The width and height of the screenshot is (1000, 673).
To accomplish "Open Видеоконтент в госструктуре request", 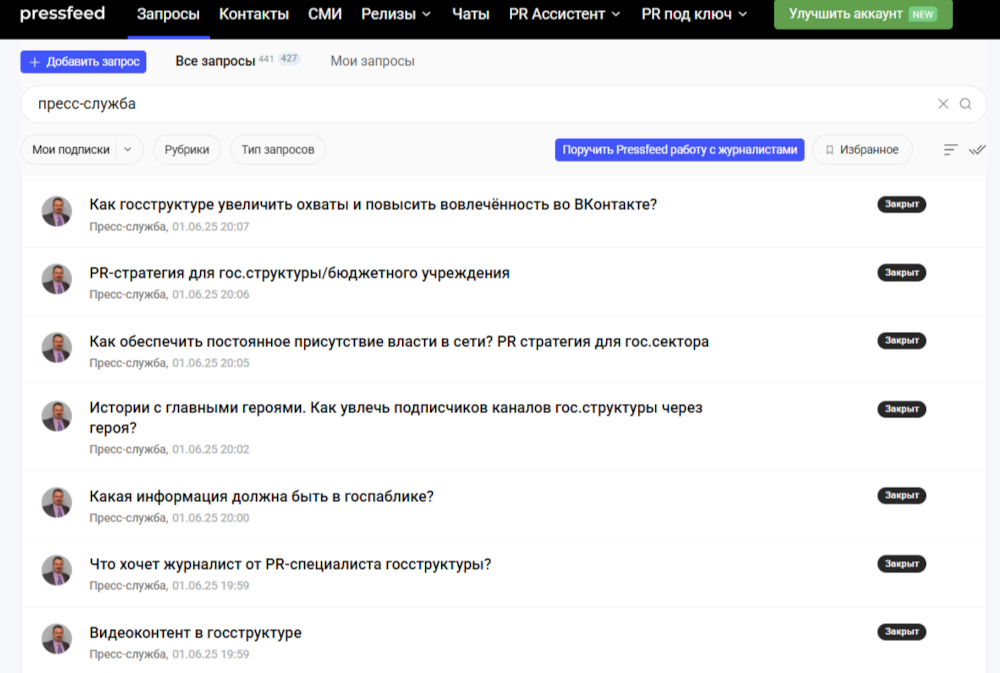I will click(x=195, y=633).
